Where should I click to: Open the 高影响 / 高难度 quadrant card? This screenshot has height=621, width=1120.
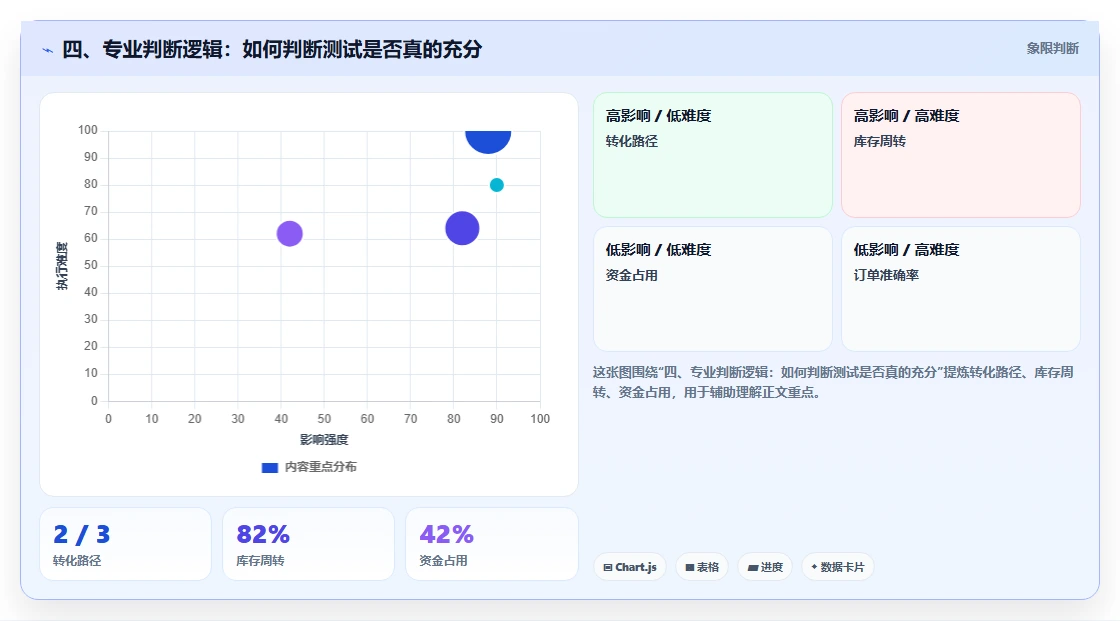pos(961,155)
